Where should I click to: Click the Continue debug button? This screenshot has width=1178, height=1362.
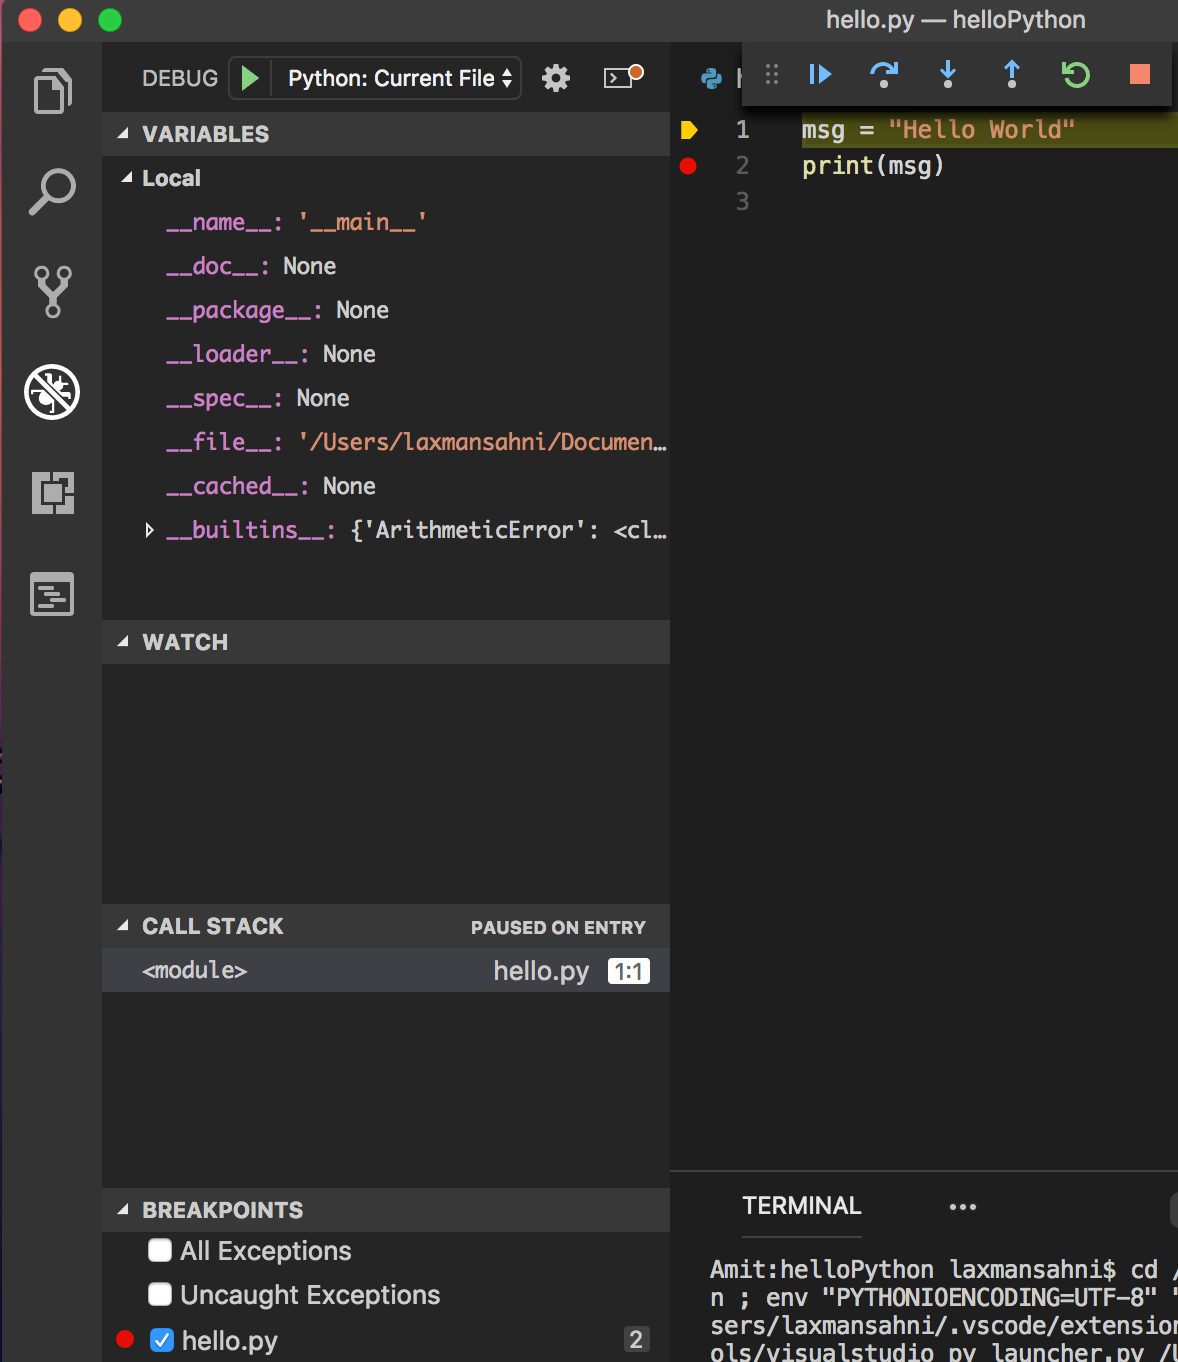tap(820, 74)
